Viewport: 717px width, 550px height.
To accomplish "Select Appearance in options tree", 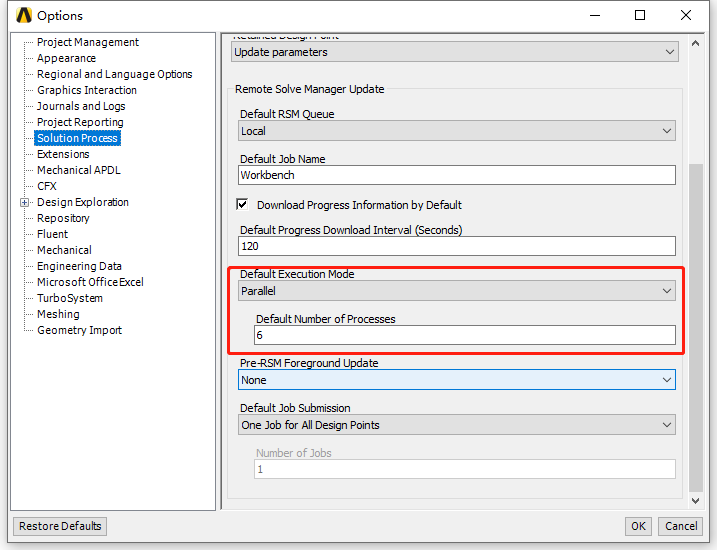I will [x=66, y=58].
